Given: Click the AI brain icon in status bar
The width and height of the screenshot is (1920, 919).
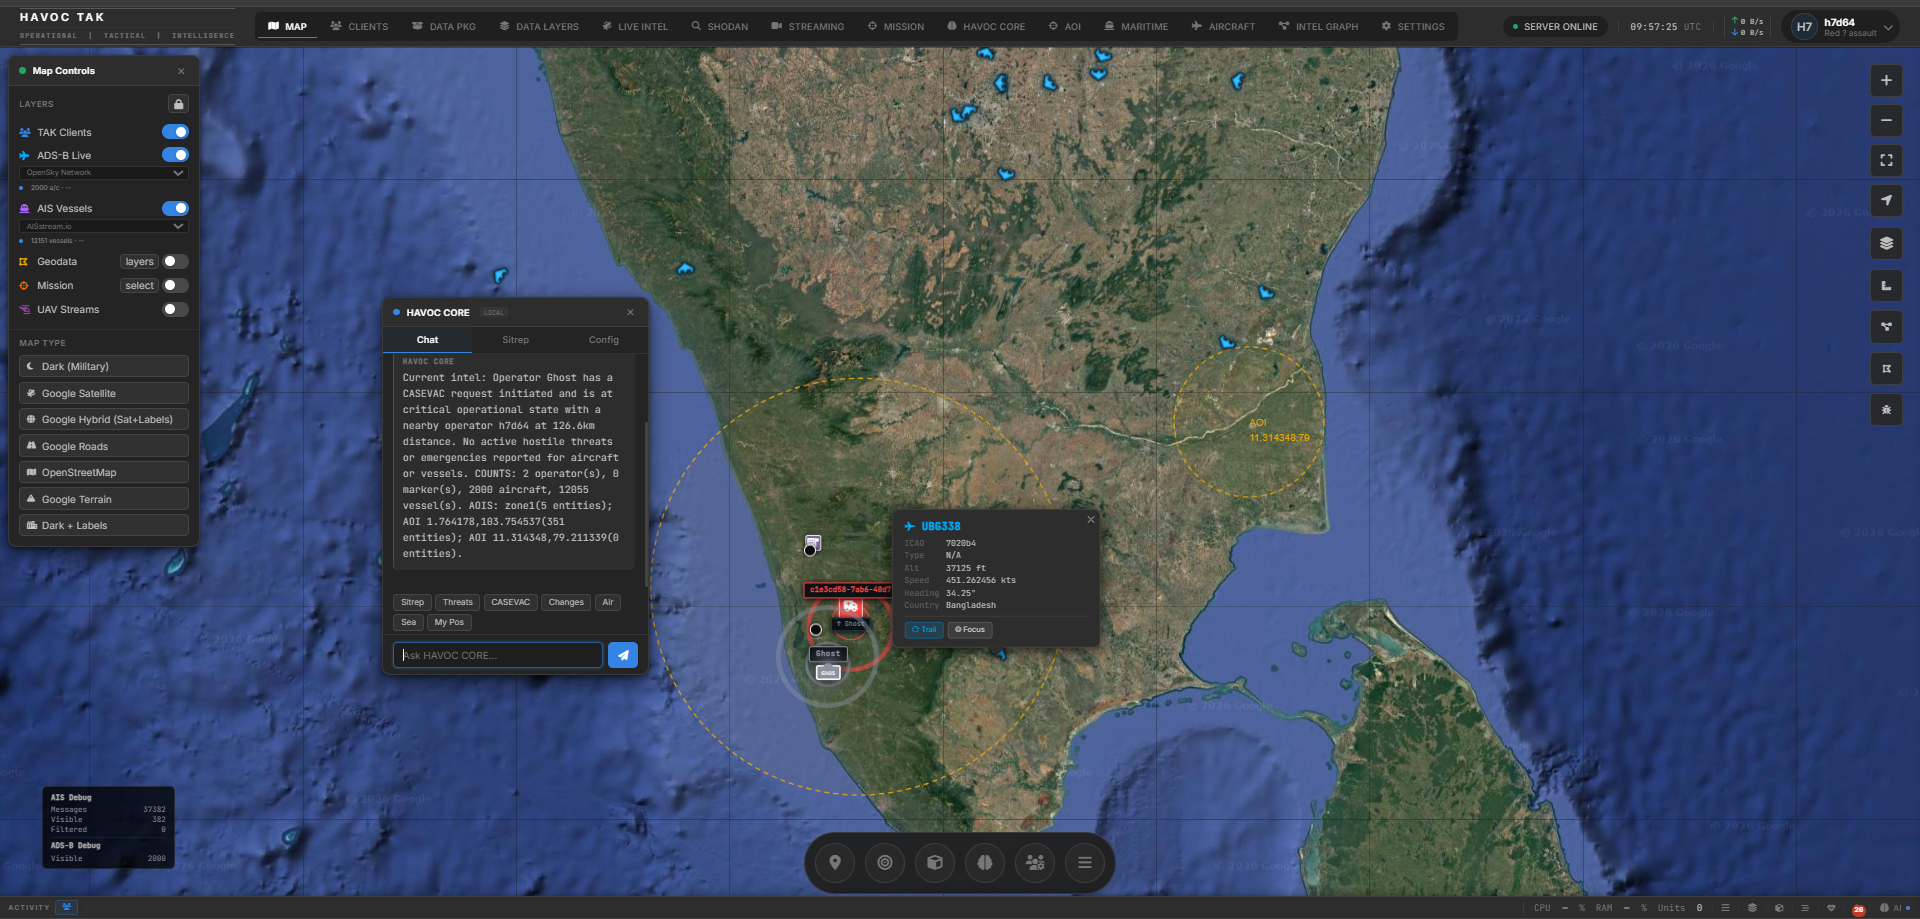Looking at the screenshot, I should click(x=1884, y=908).
